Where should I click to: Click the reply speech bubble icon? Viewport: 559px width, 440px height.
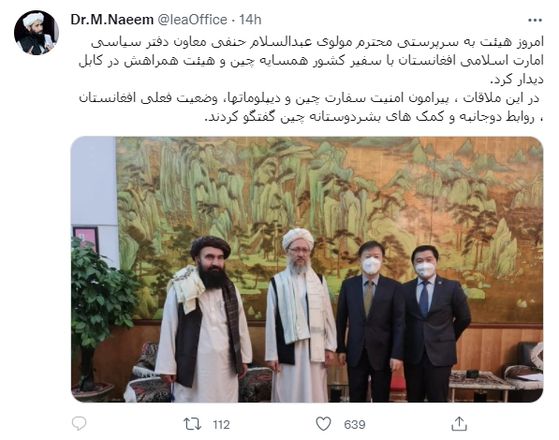click(x=79, y=424)
